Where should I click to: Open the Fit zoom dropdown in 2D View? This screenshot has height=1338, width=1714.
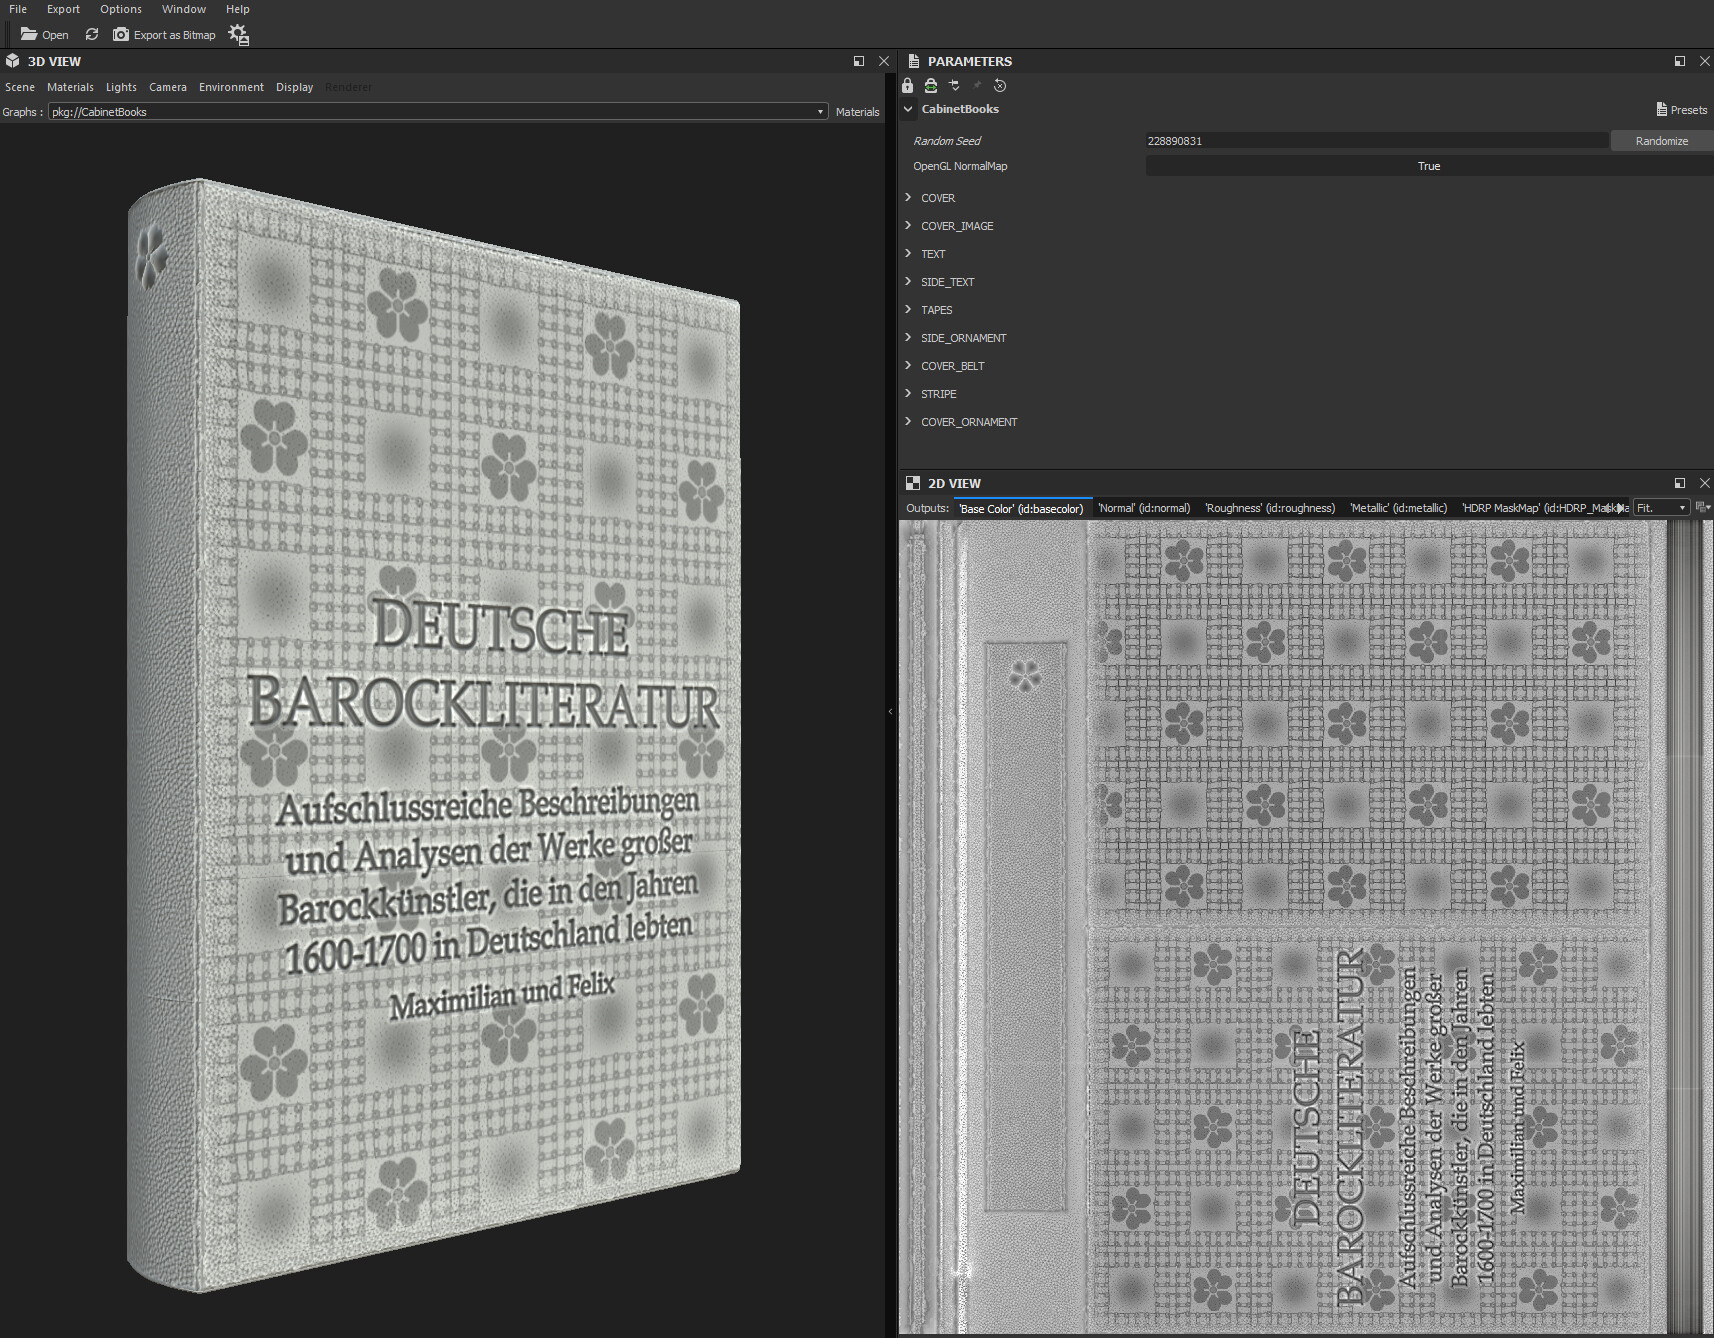pos(1661,508)
